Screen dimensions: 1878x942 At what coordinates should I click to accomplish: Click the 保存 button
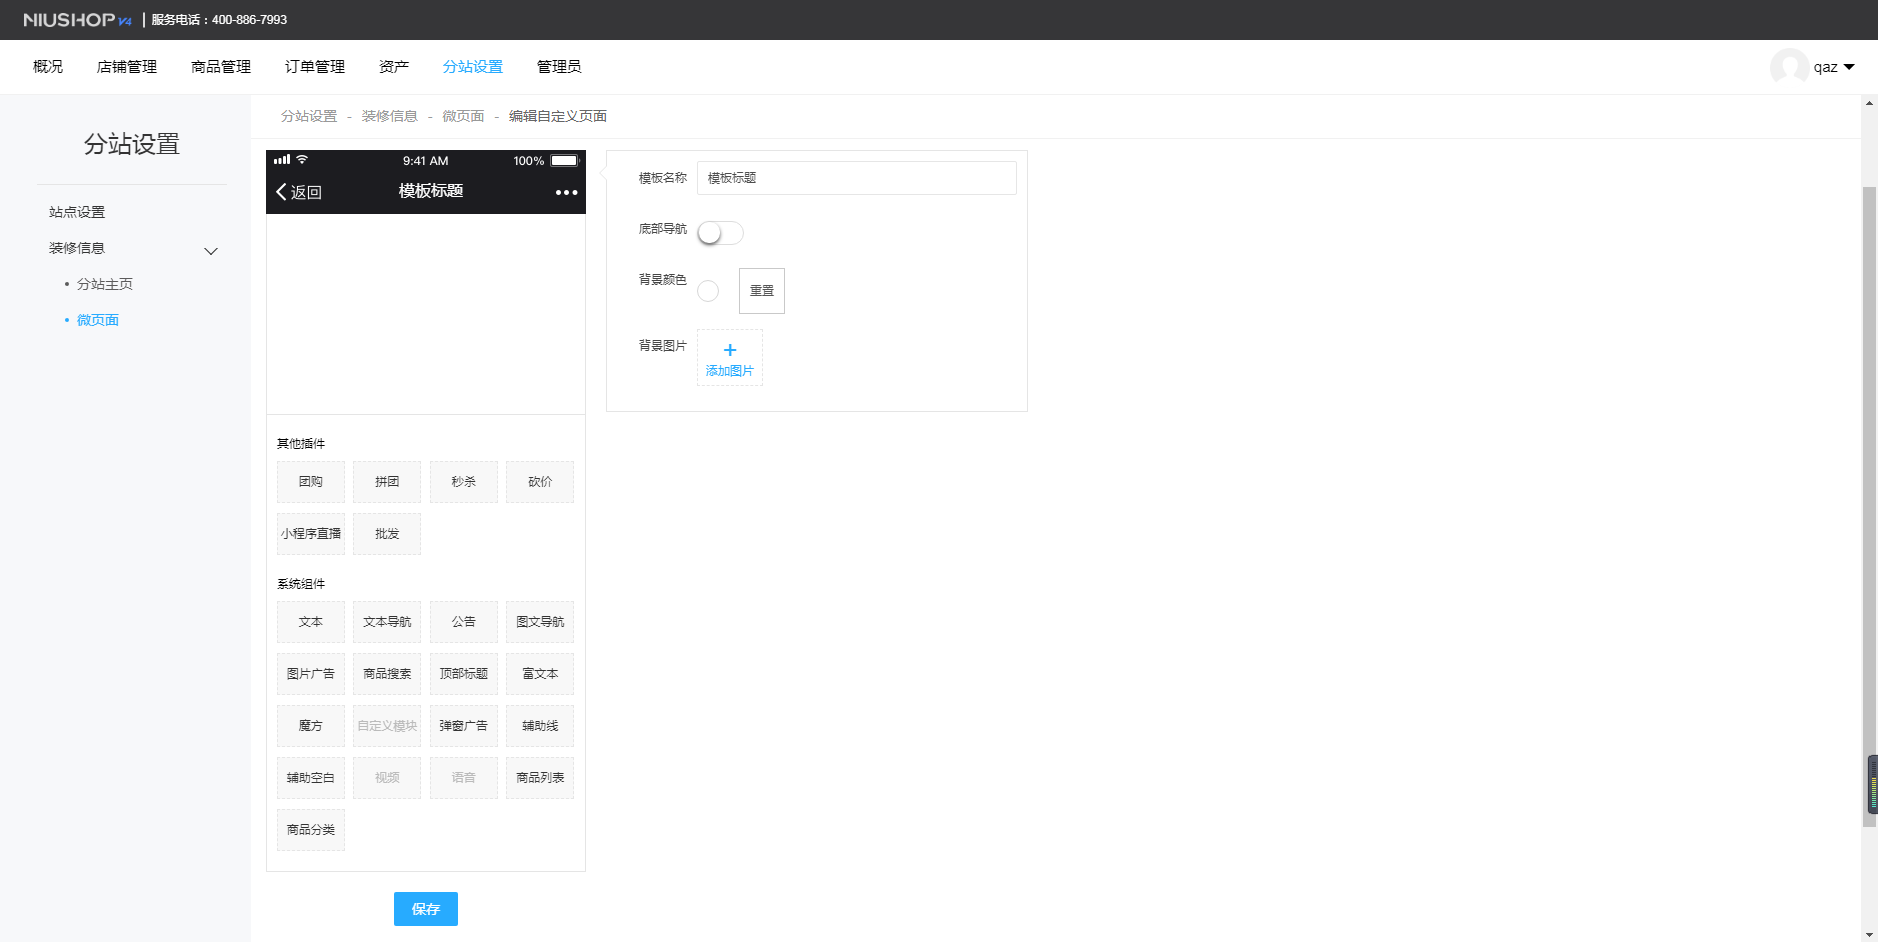(426, 909)
